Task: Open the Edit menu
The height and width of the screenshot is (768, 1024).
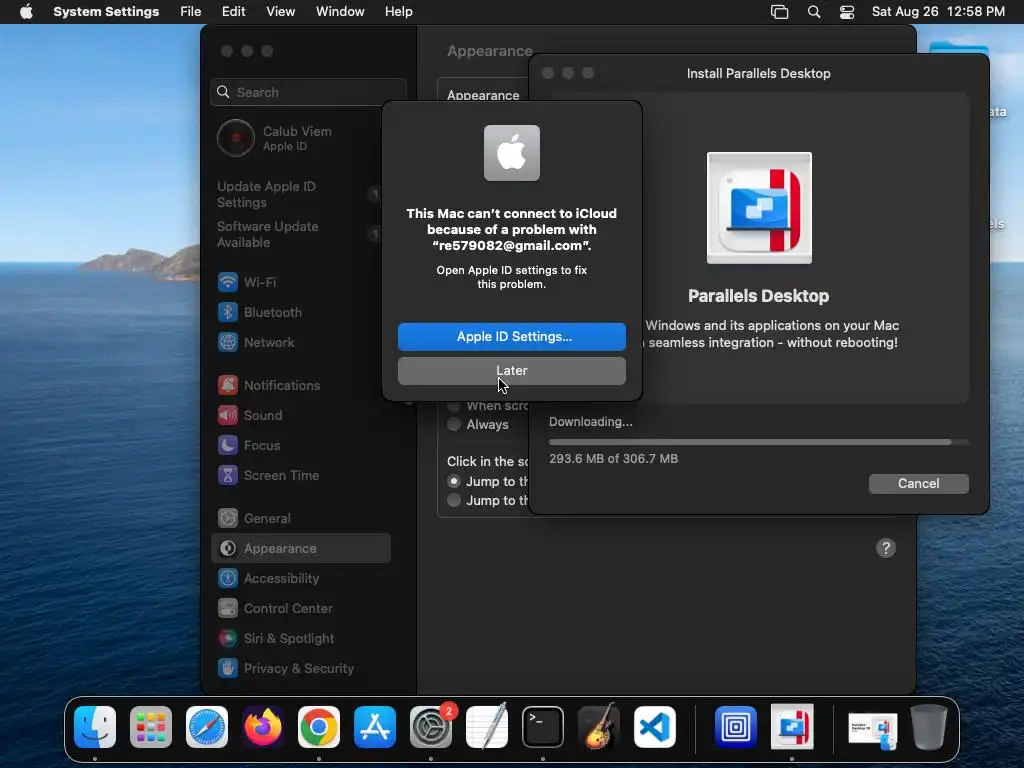Action: 233,12
